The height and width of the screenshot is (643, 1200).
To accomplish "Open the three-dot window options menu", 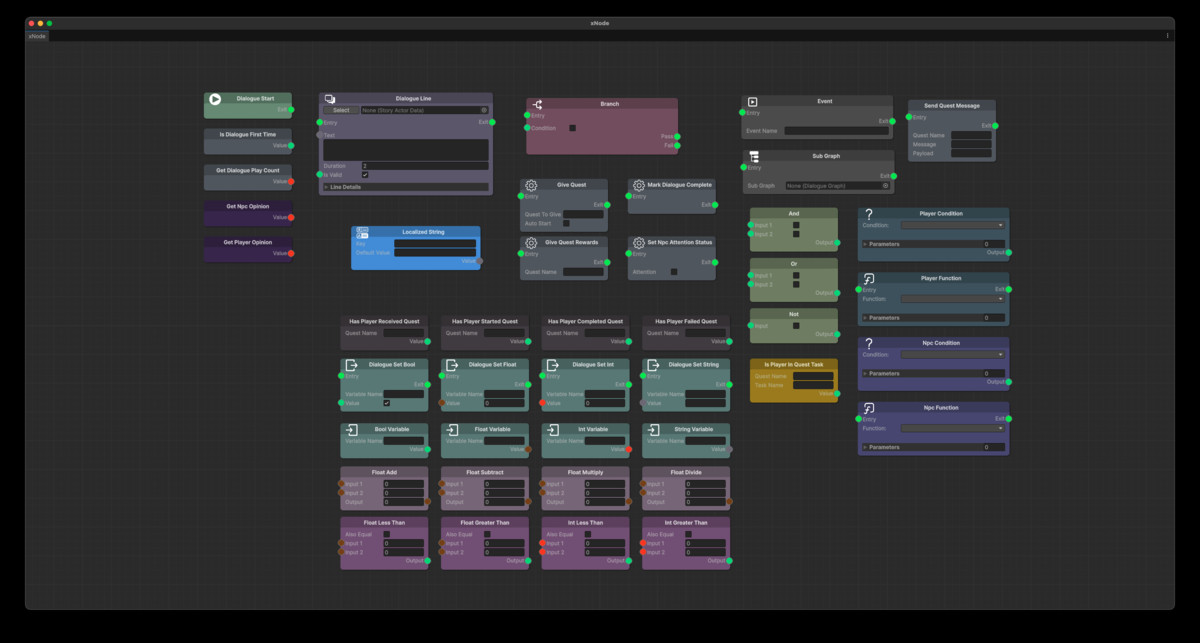I will [x=1167, y=36].
